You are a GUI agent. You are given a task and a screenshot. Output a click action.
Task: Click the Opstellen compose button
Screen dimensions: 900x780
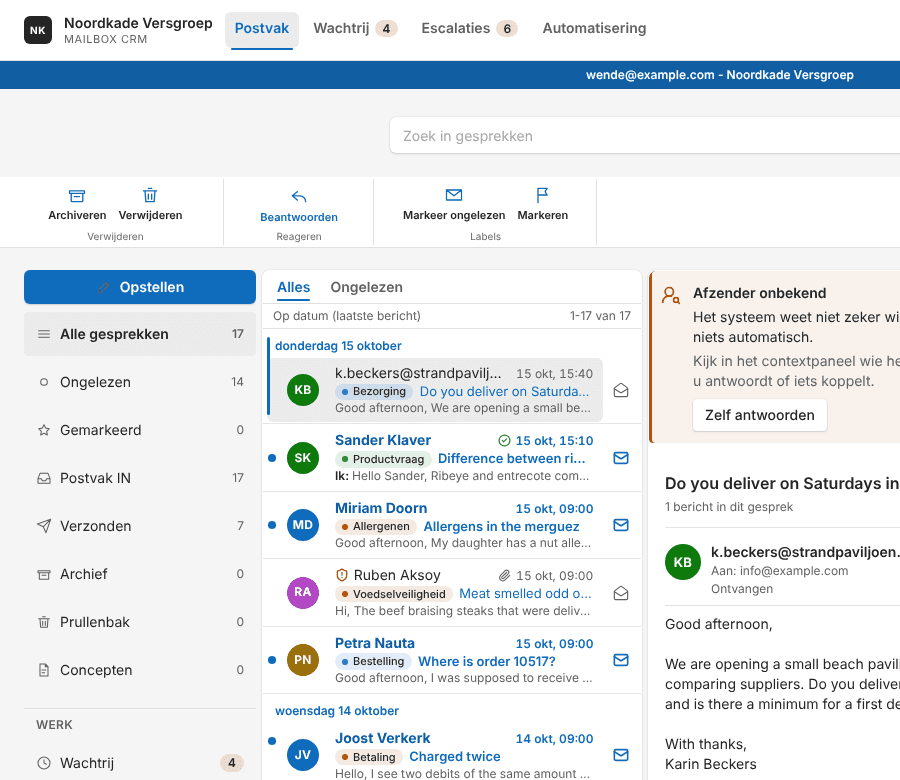[140, 287]
